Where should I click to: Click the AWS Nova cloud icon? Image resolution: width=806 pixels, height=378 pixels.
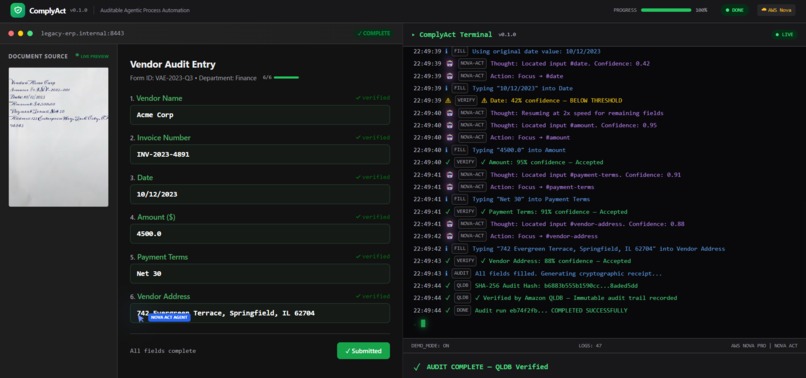[x=764, y=10]
